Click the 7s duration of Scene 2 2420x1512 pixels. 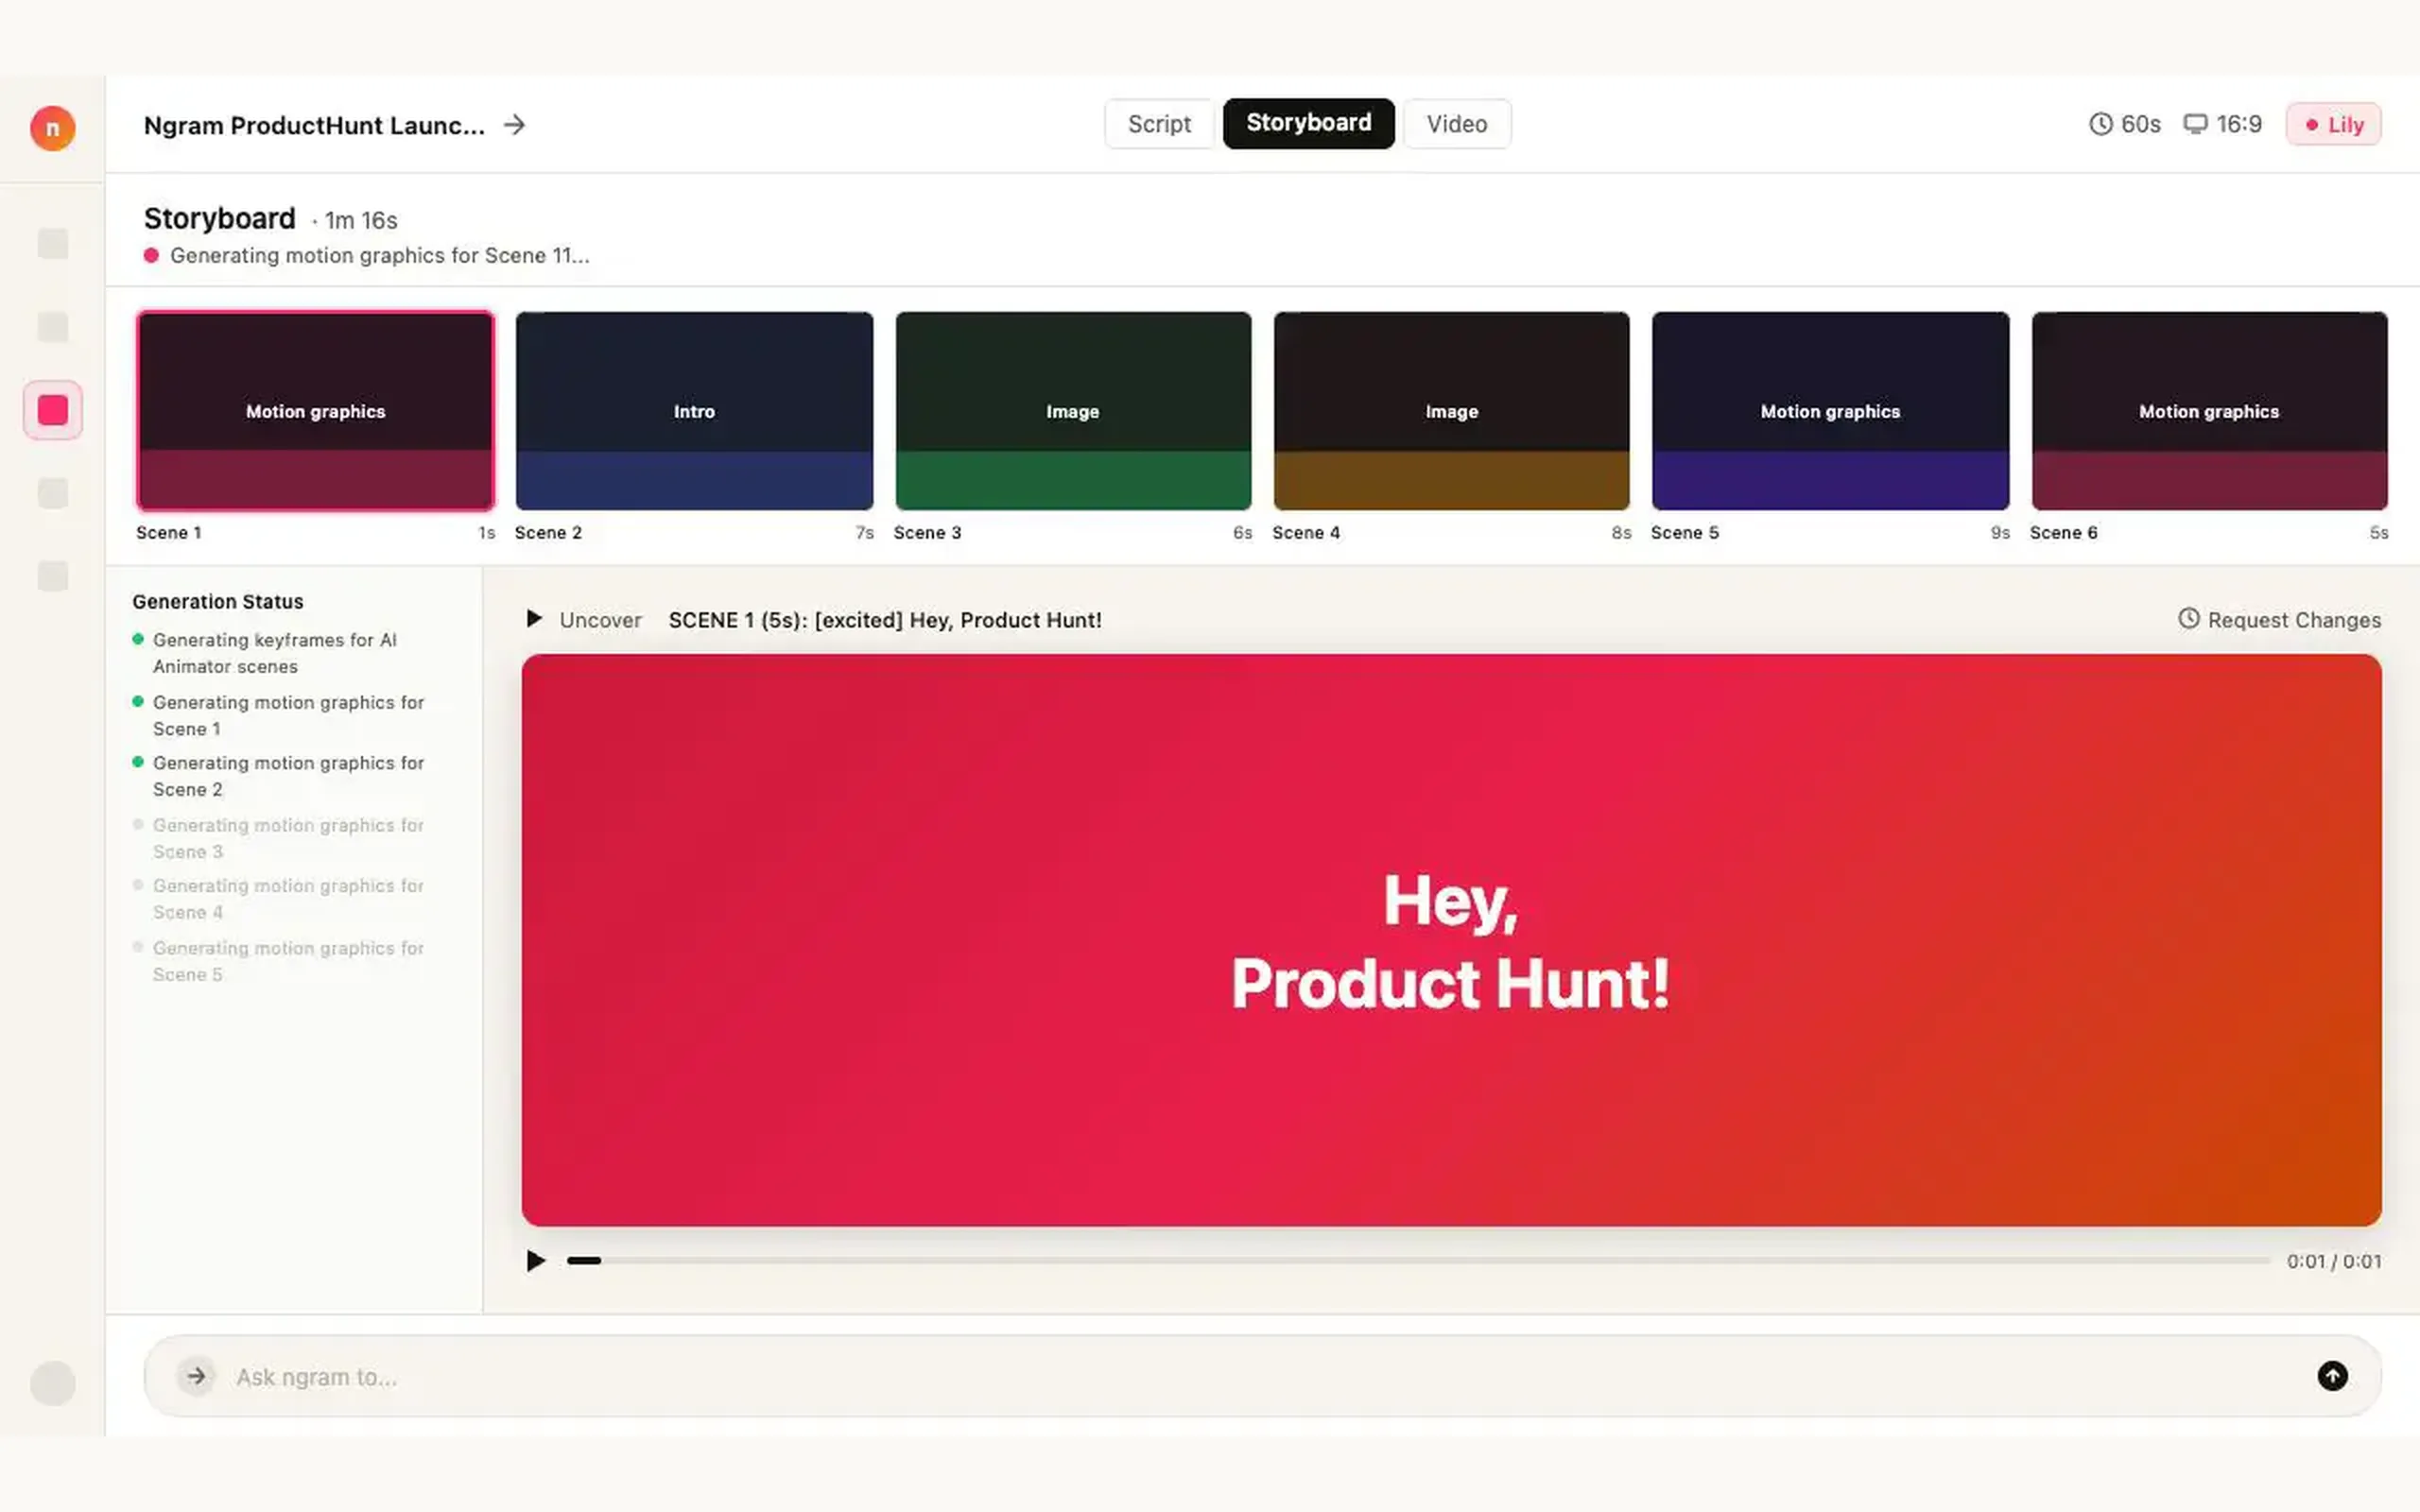864,533
